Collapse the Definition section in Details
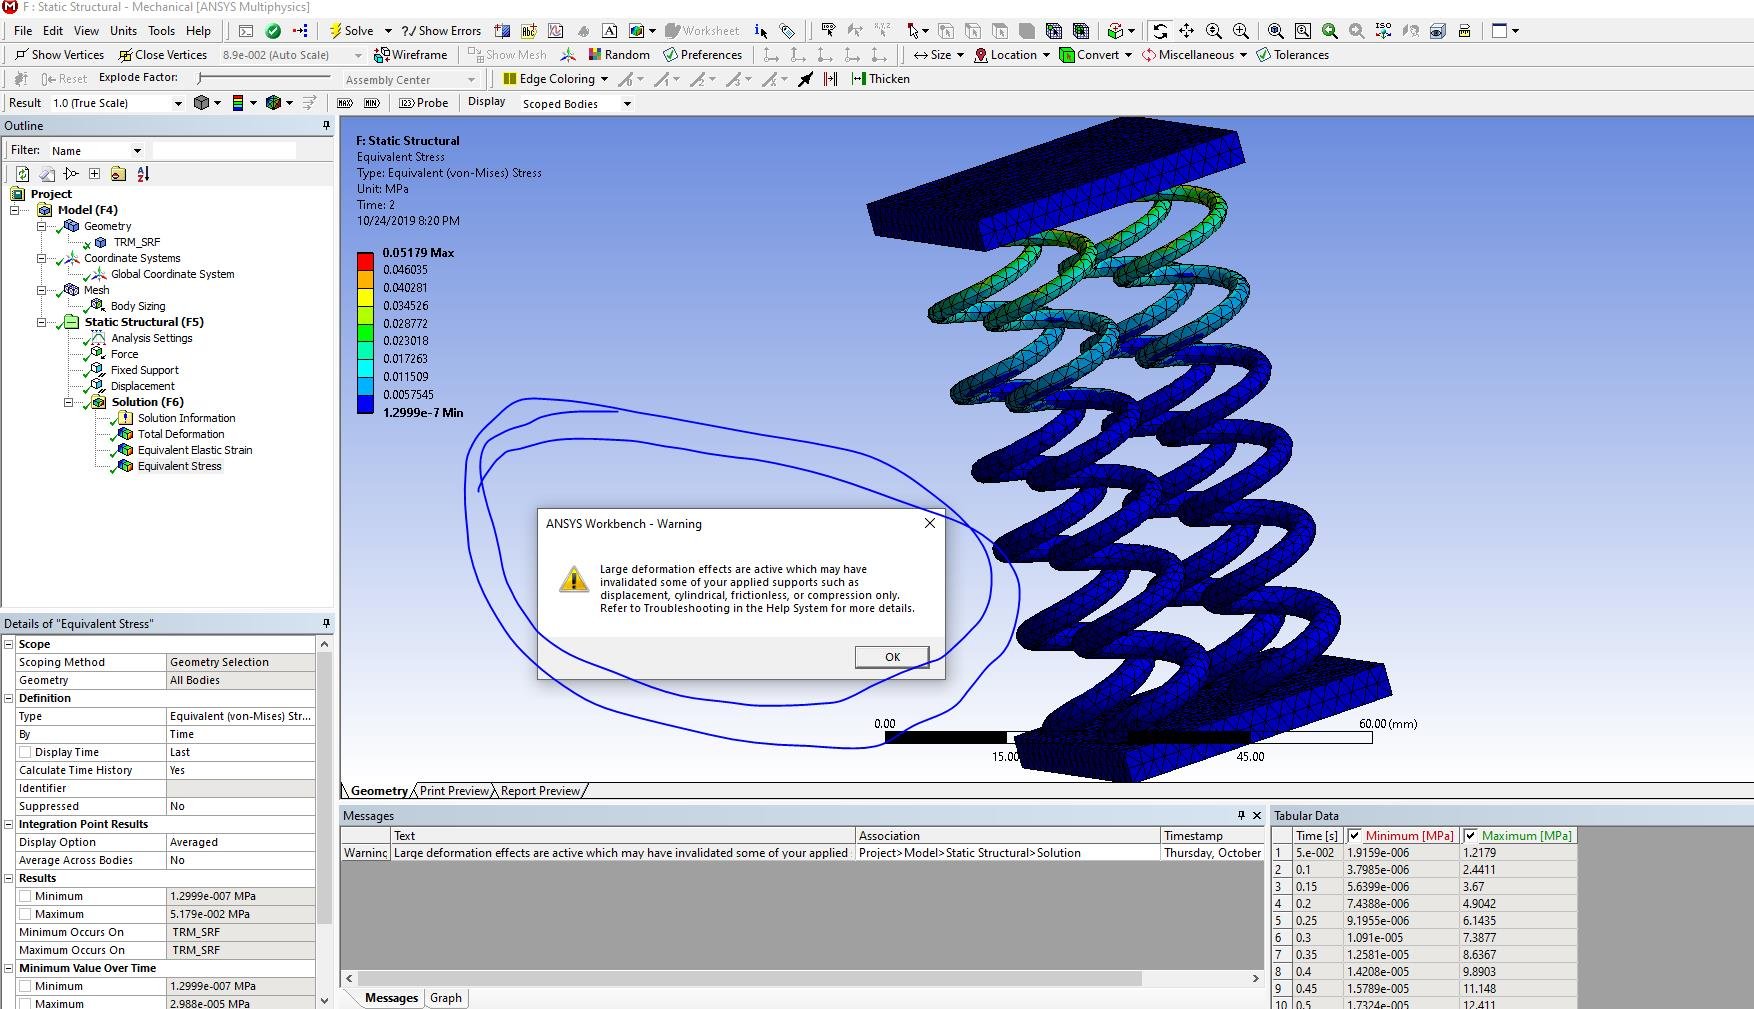This screenshot has height=1009, width=1754. 9,698
